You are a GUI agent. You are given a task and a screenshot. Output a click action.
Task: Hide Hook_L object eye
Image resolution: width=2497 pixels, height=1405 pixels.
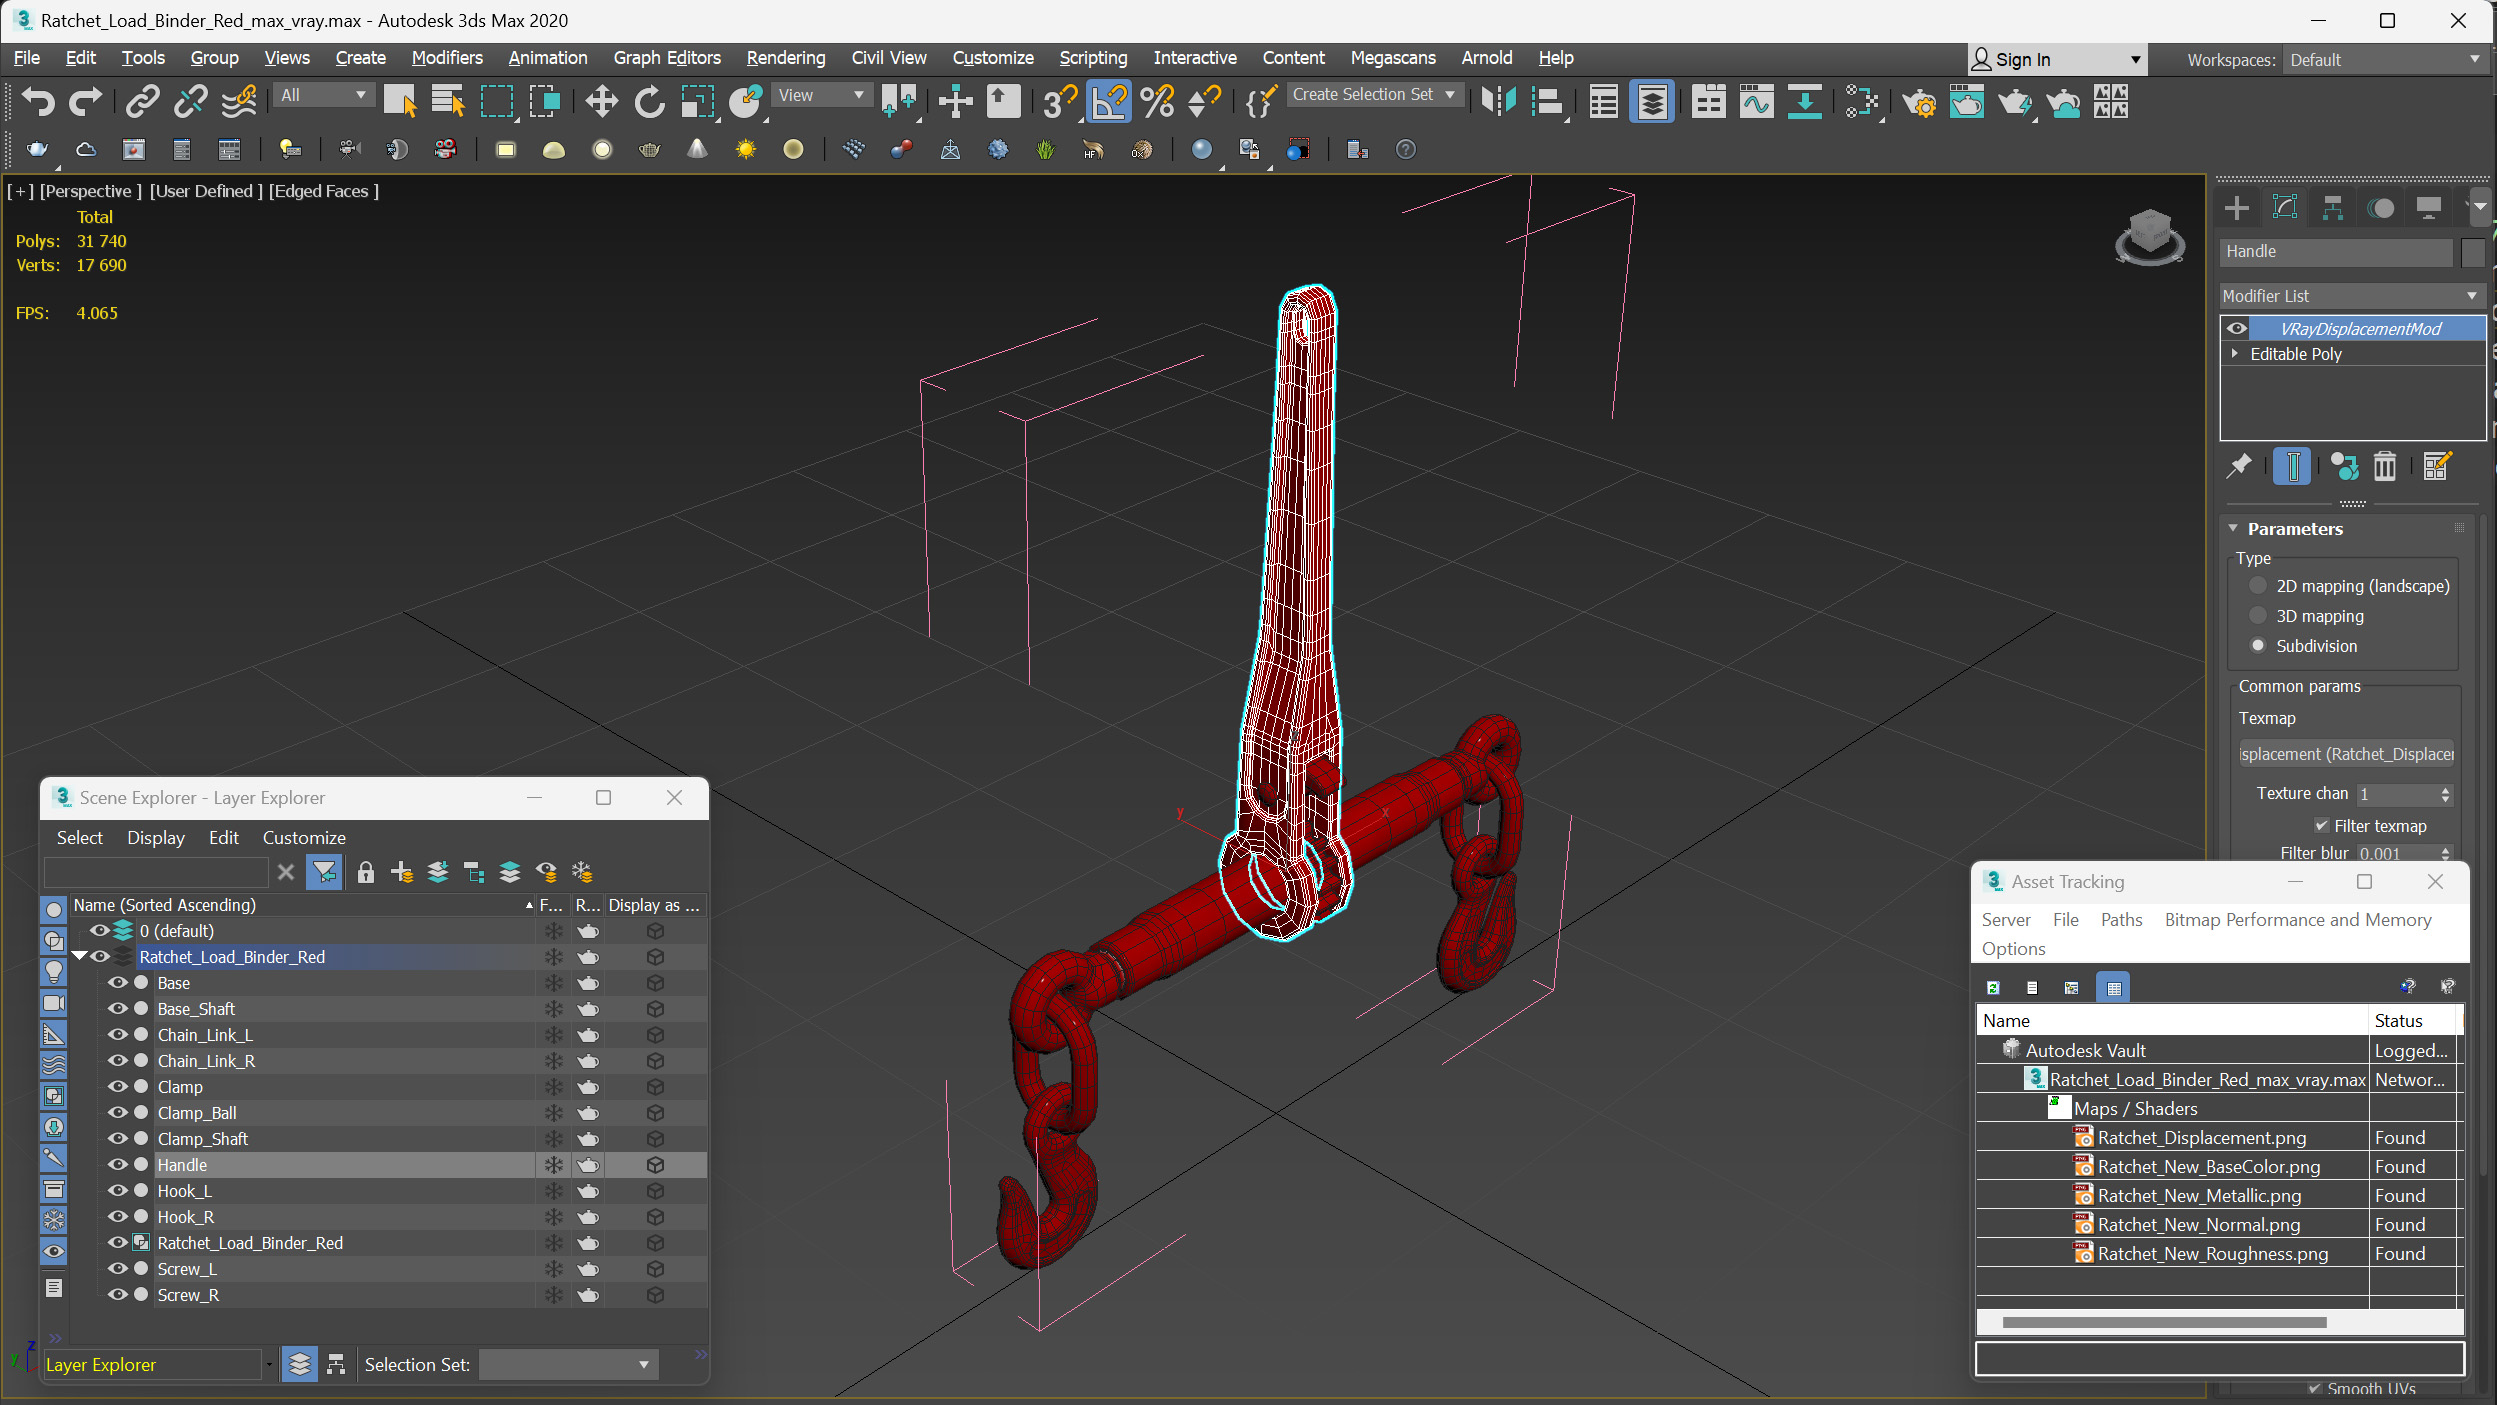click(x=117, y=1191)
